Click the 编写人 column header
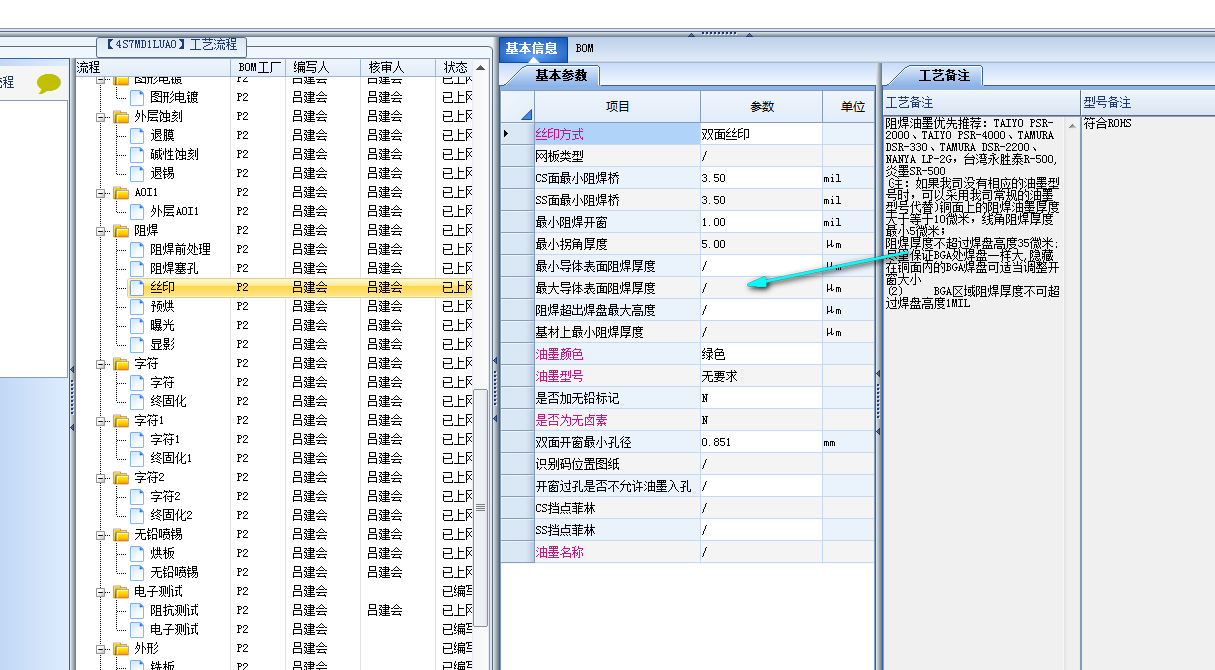Screen dimensions: 1215x670 322,67
